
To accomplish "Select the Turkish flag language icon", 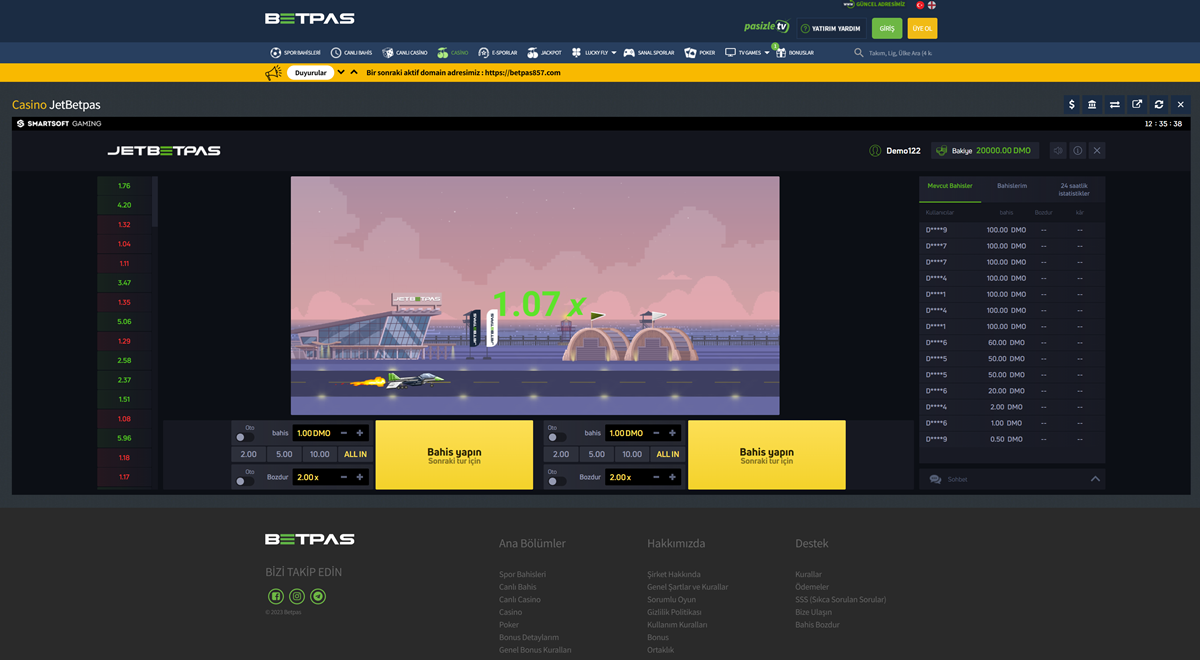I will [x=920, y=5].
